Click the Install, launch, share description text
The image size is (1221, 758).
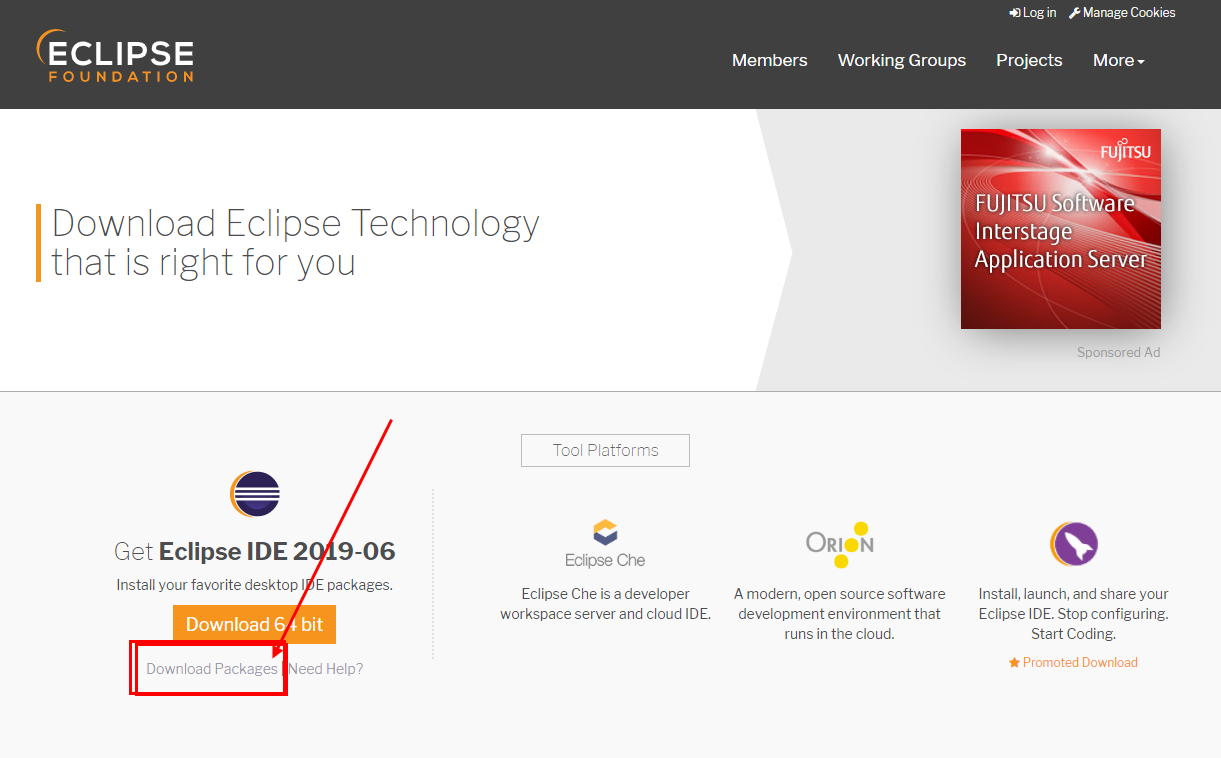tap(1074, 614)
